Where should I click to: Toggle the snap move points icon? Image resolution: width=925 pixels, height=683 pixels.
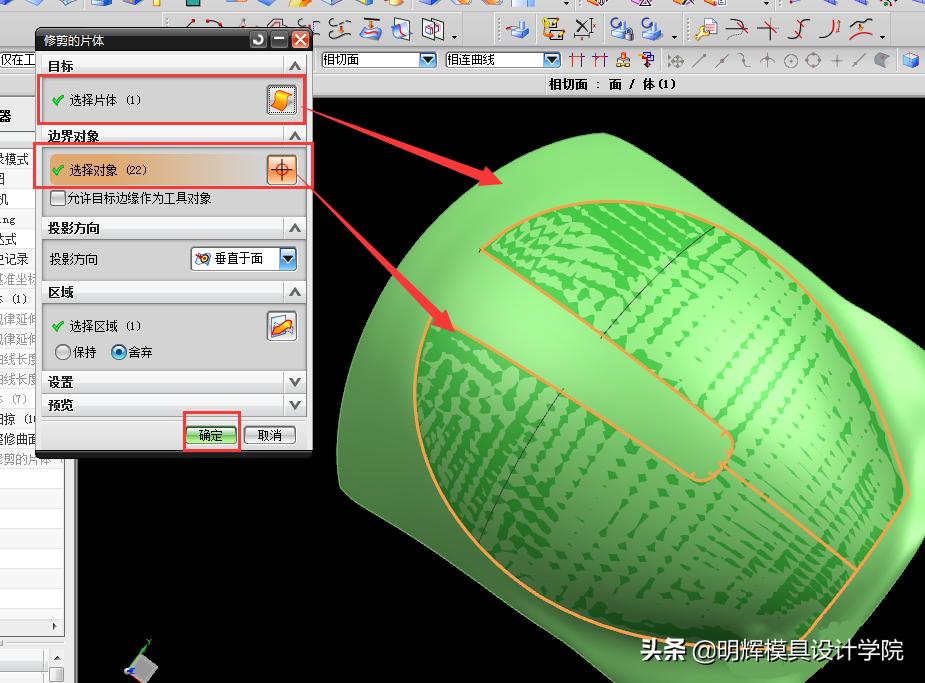click(675, 61)
